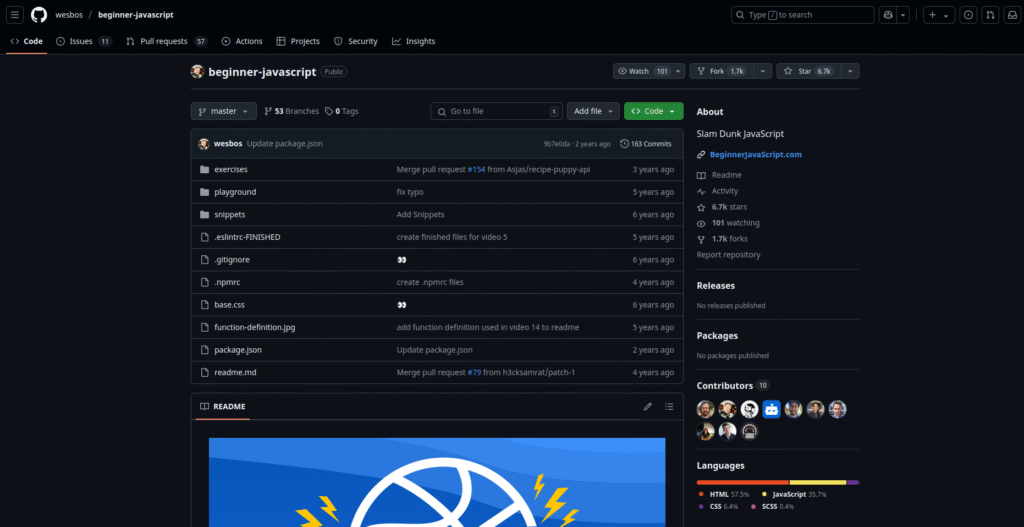Click wesbos avatar in latest commit row
The height and width of the screenshot is (527, 1024).
click(x=204, y=144)
